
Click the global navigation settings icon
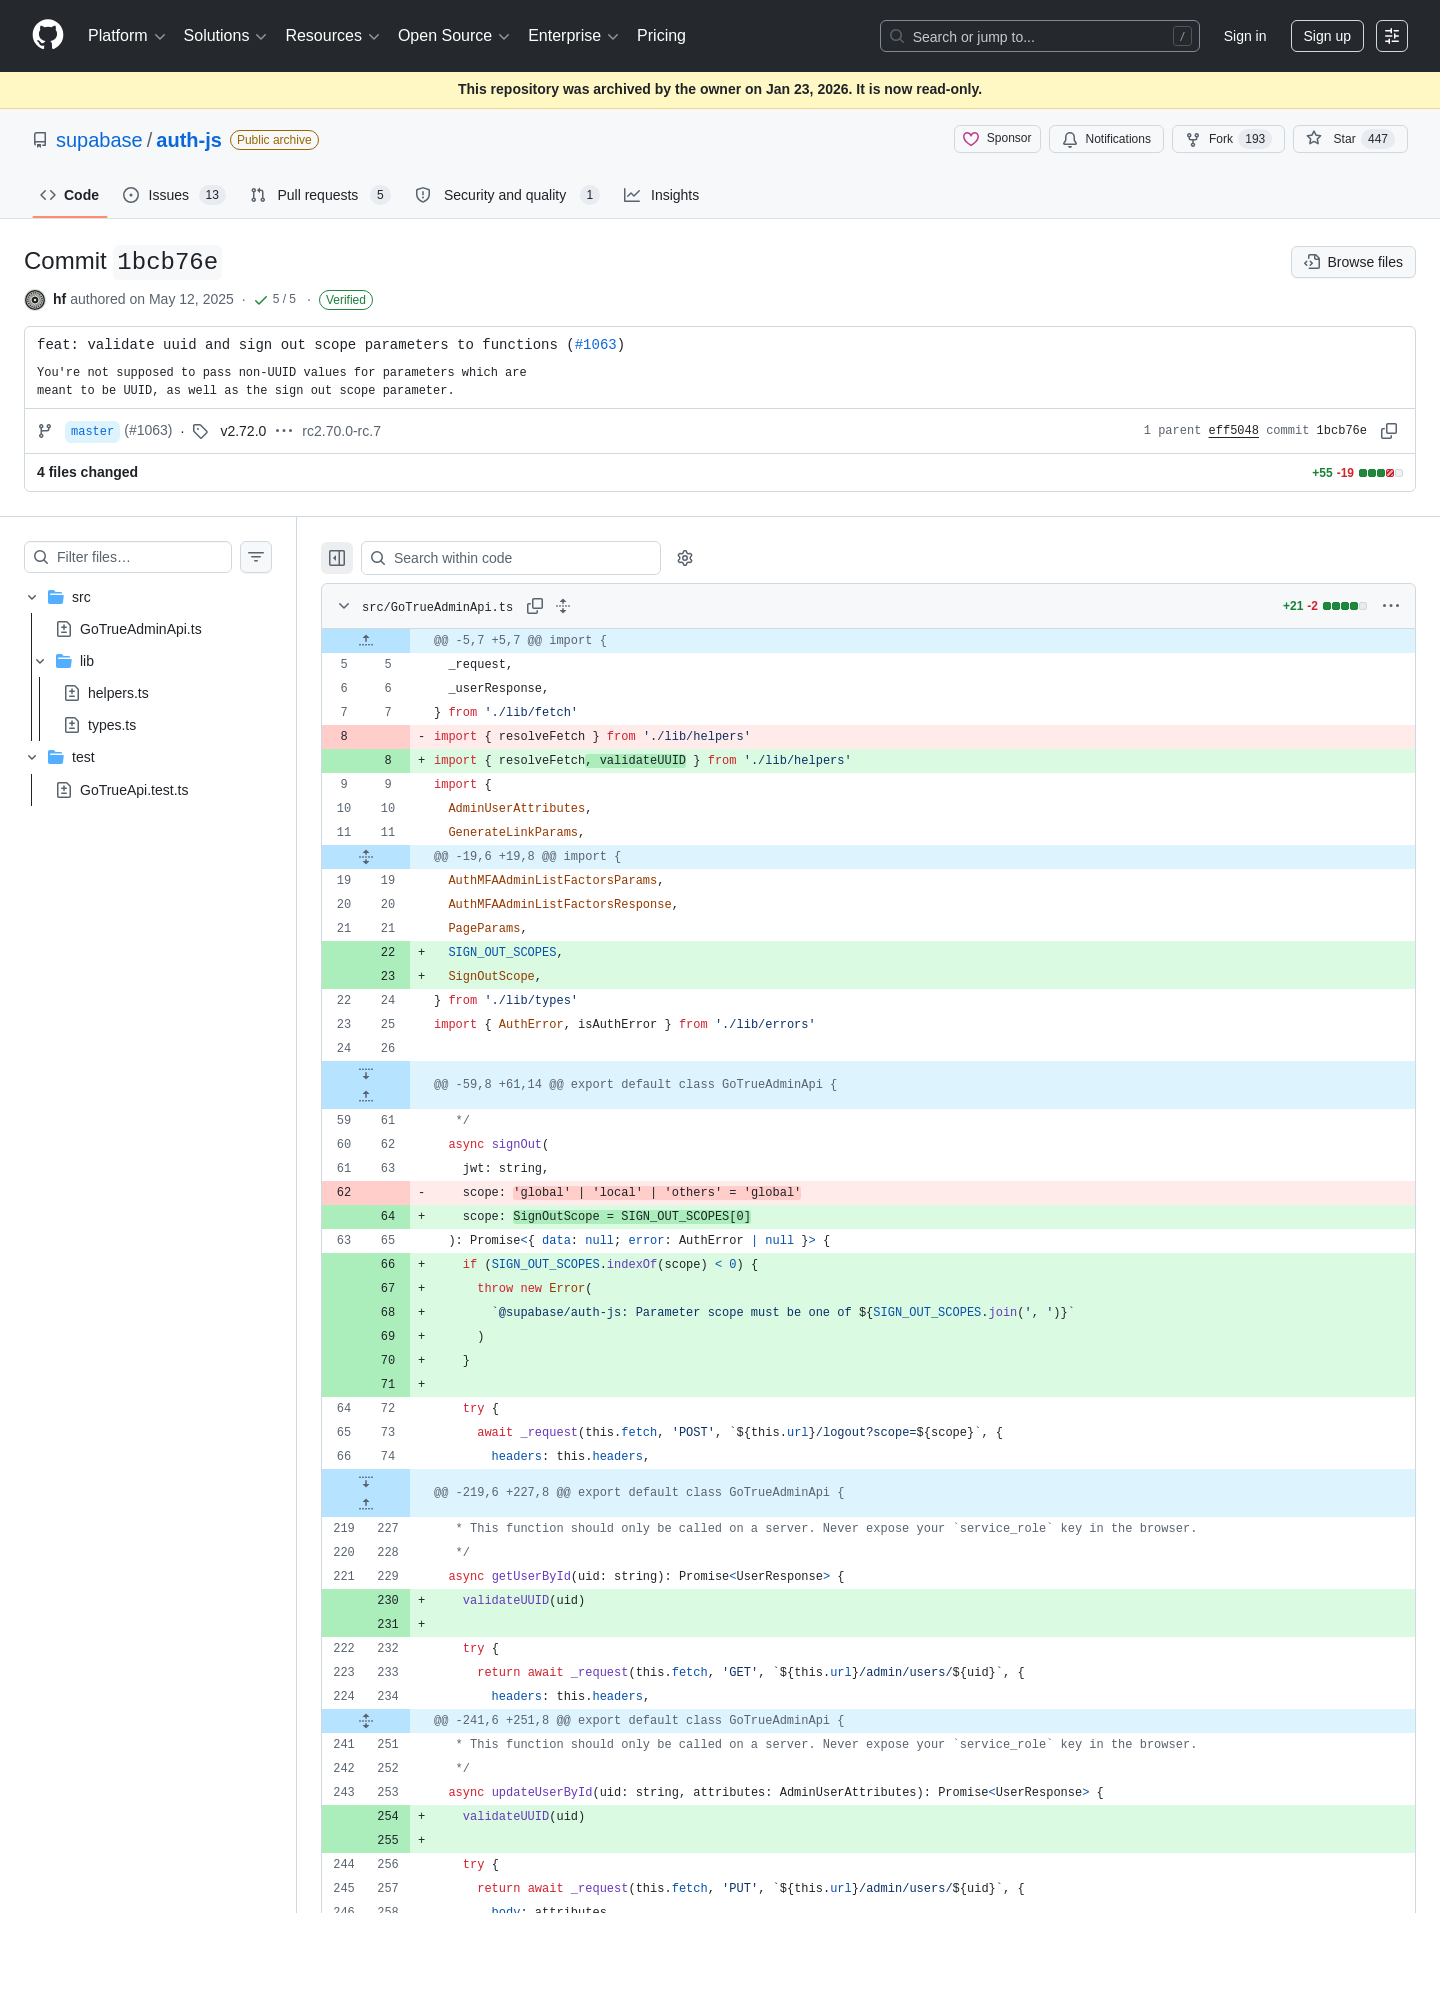[1392, 36]
